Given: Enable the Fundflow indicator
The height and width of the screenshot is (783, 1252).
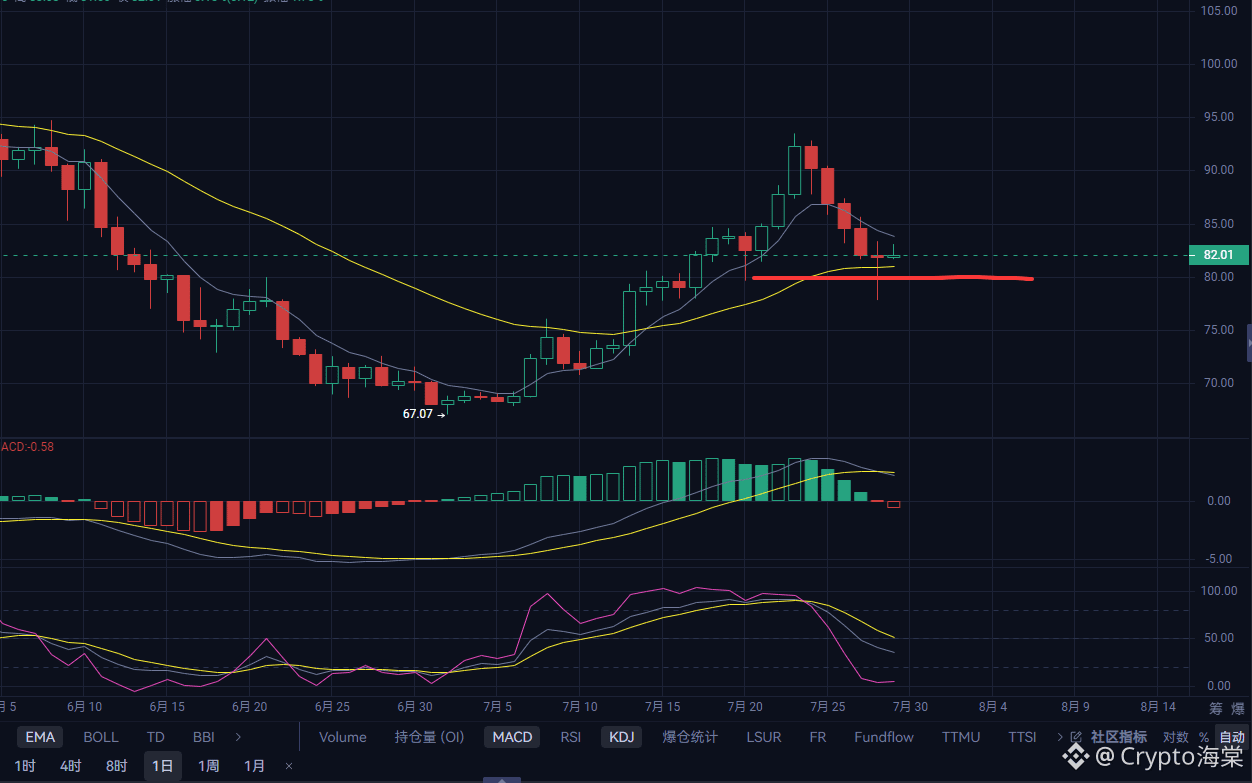Looking at the screenshot, I should pyautogui.click(x=884, y=737).
